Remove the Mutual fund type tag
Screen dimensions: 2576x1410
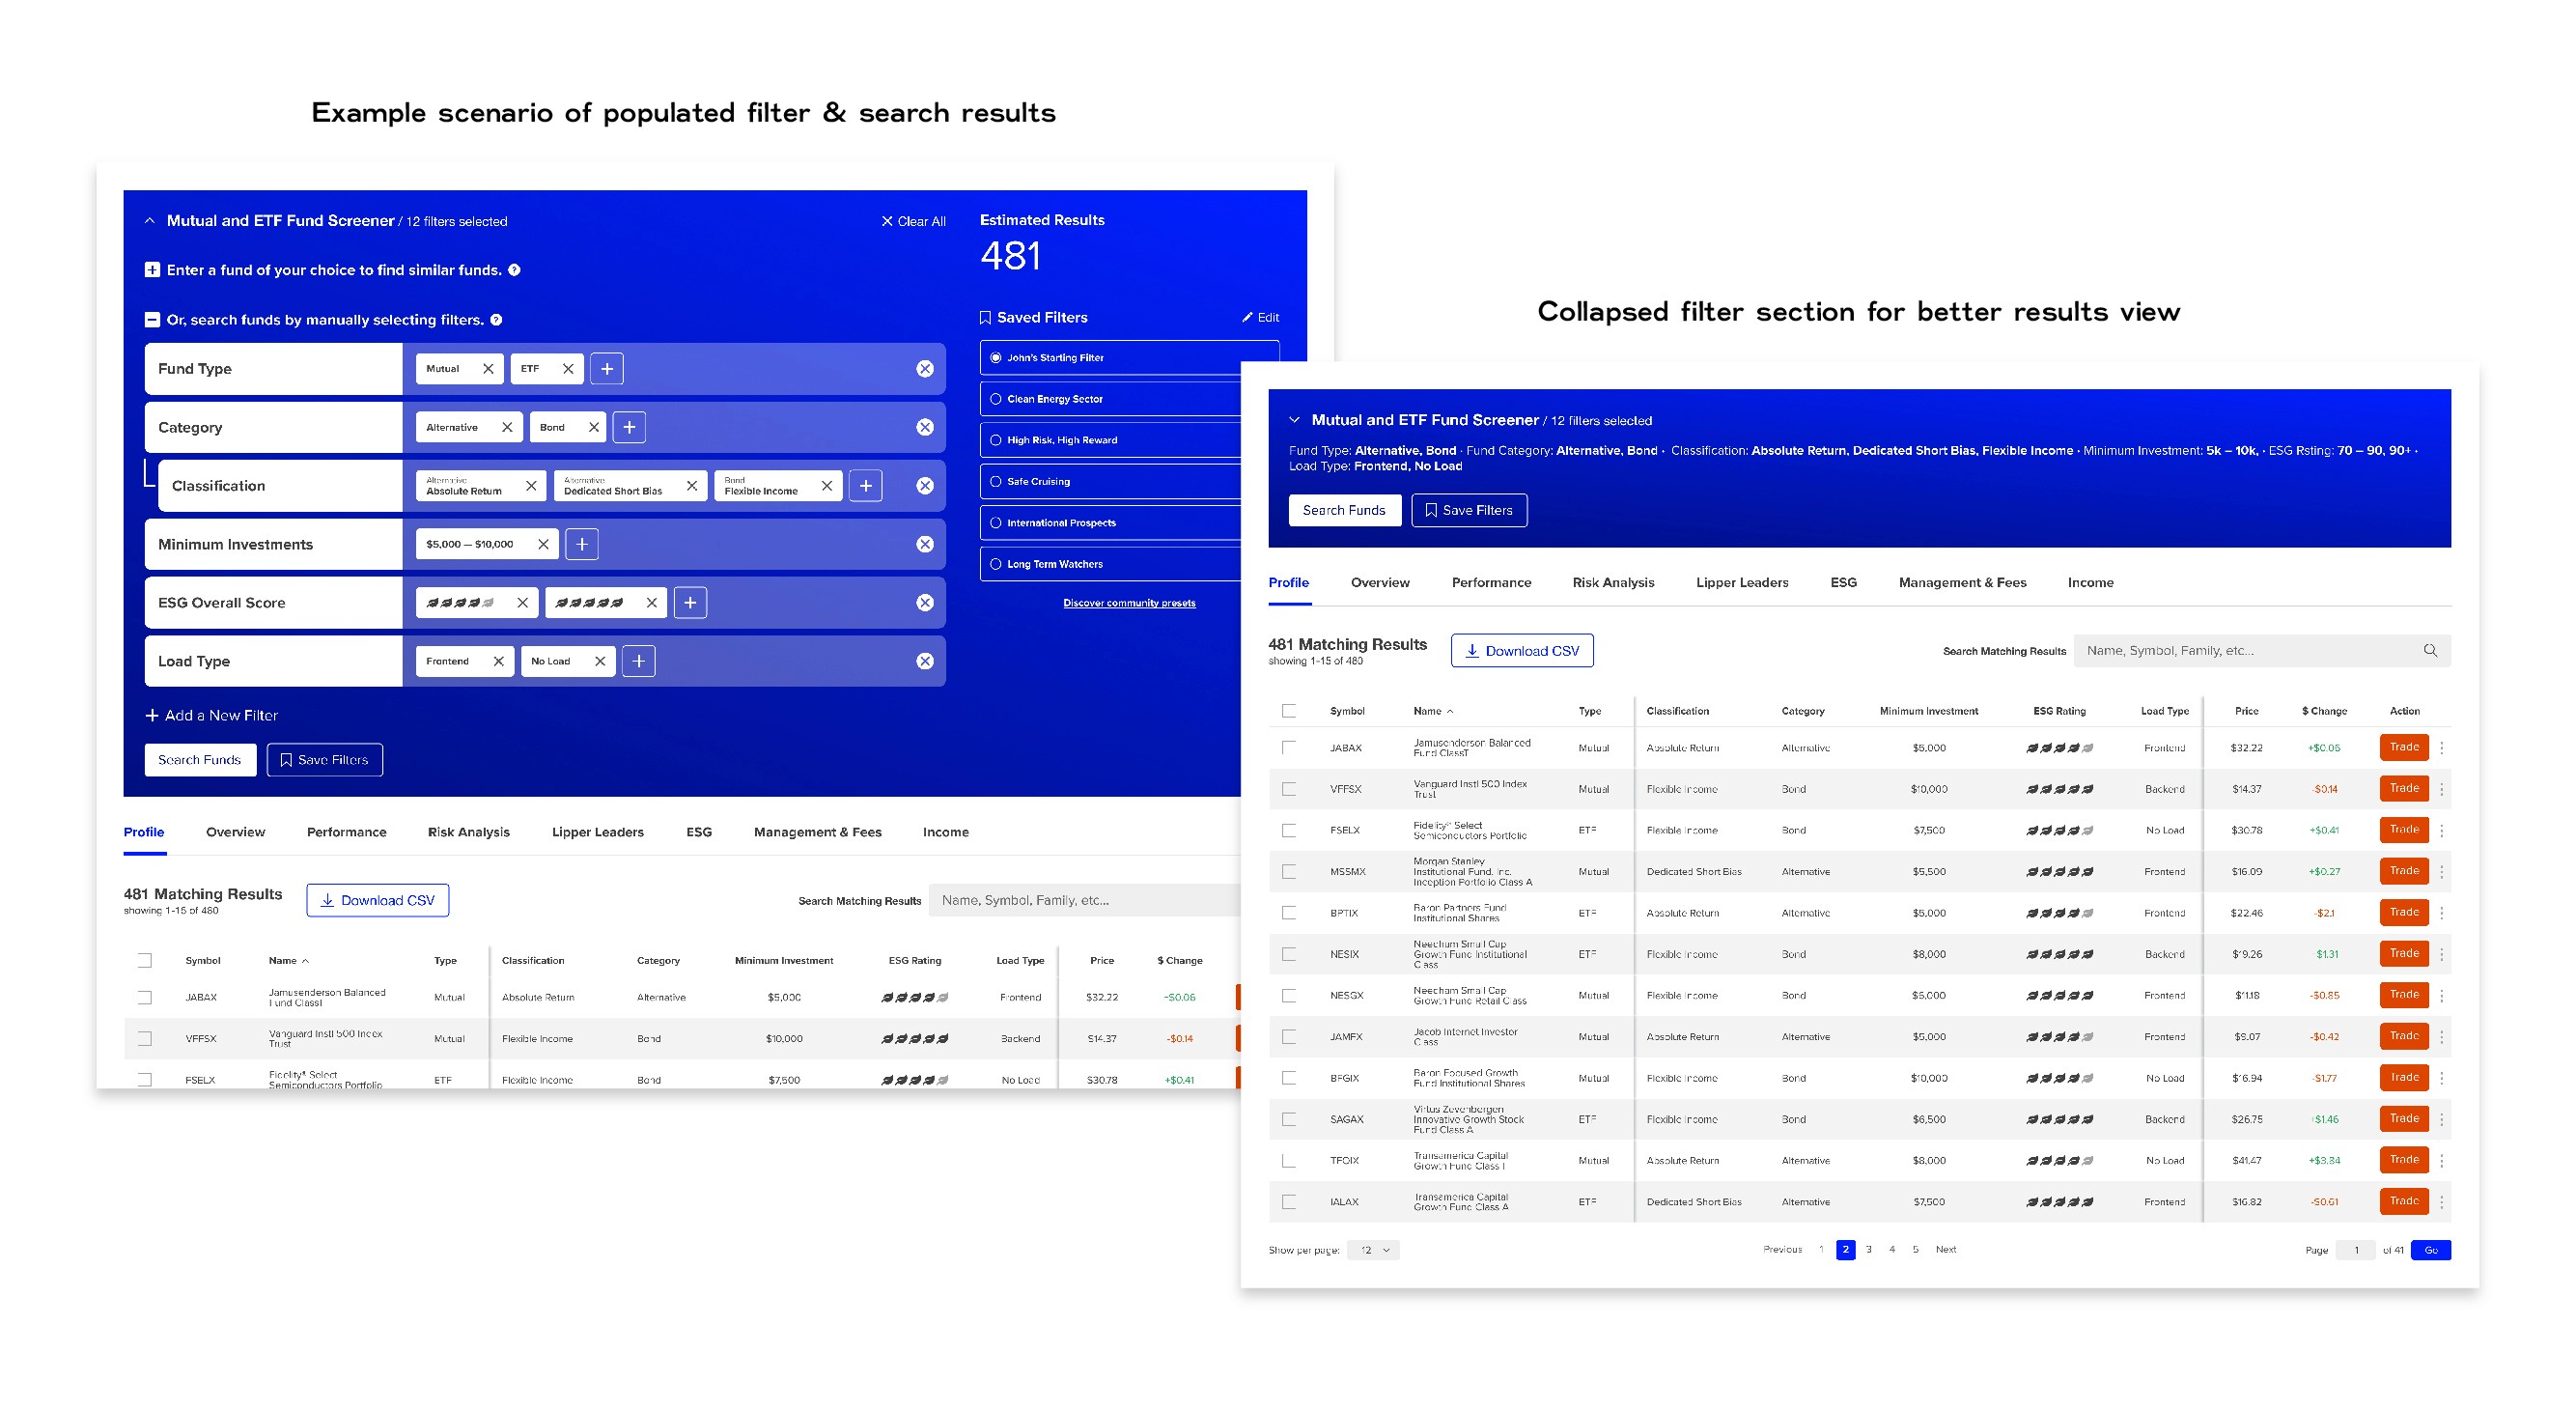point(488,369)
